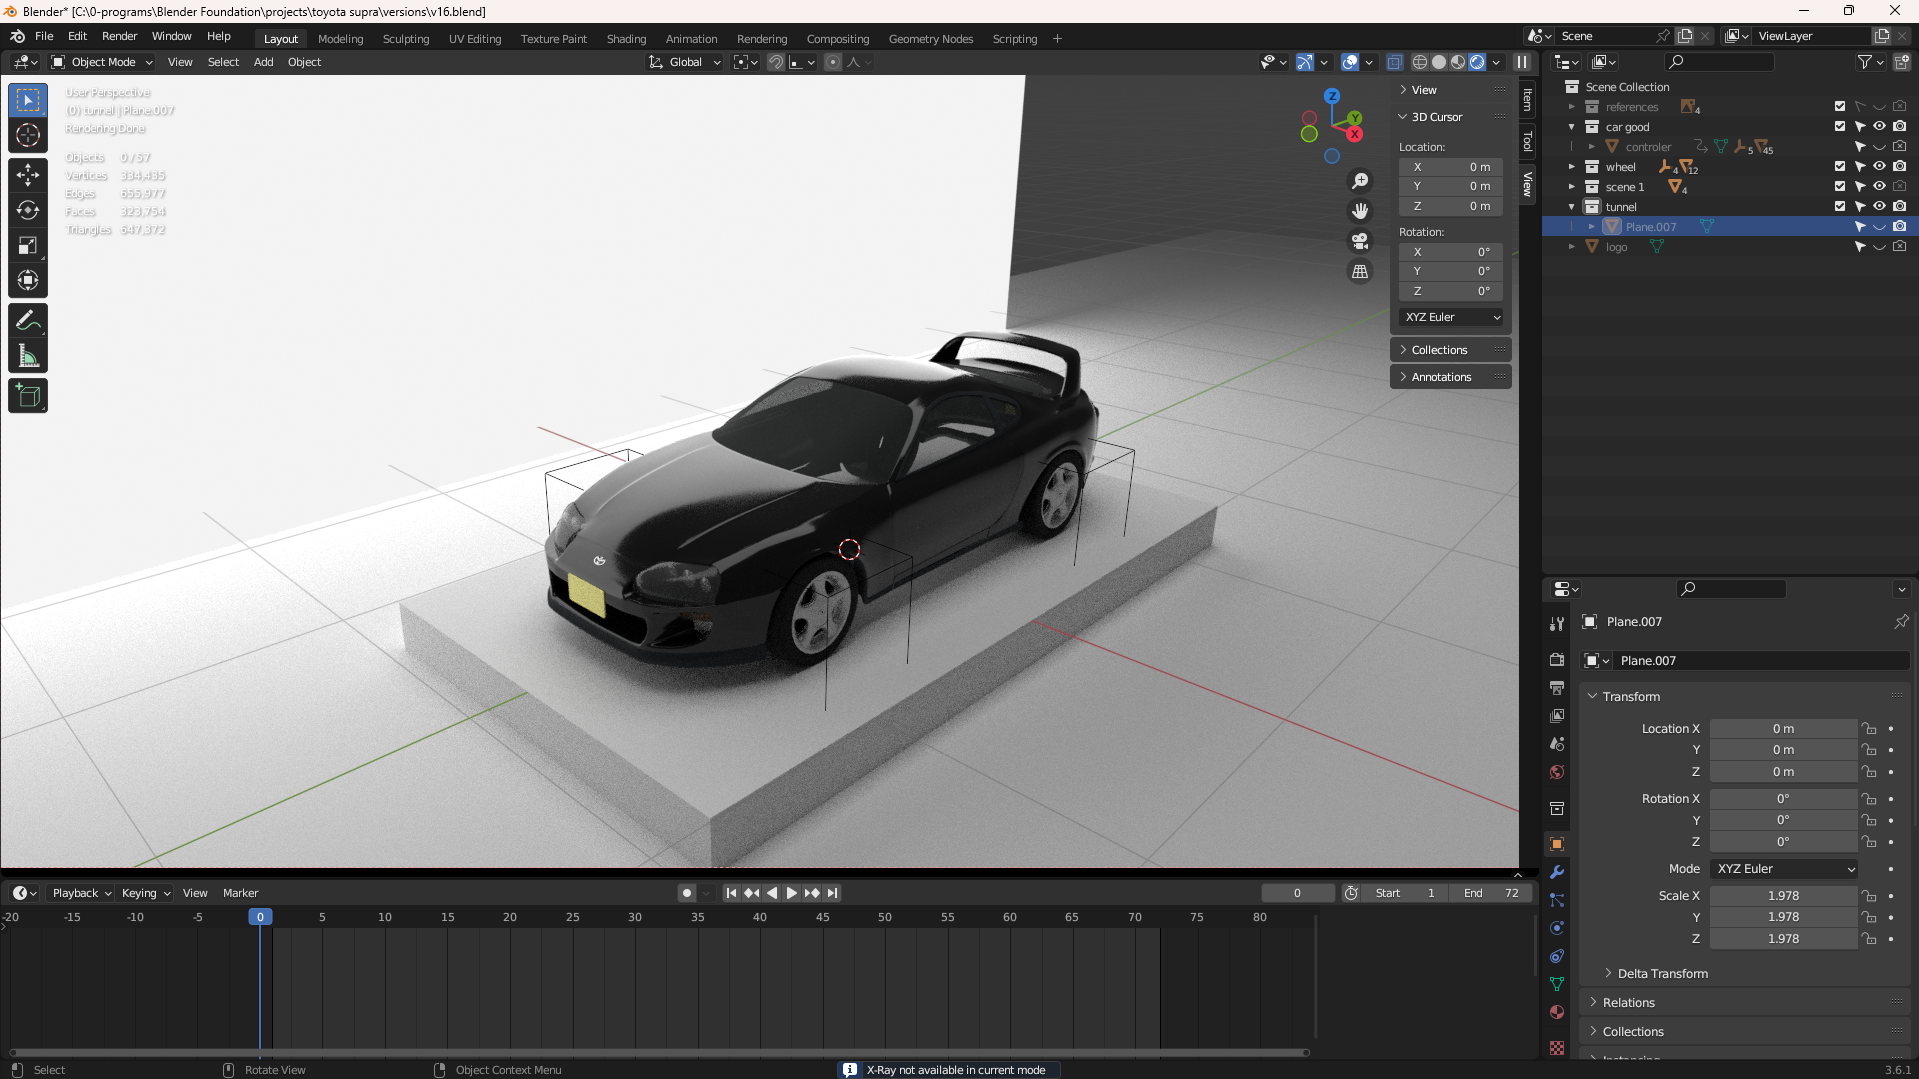Switch viewport to rendered shading
The image size is (1919, 1079).
(1477, 62)
